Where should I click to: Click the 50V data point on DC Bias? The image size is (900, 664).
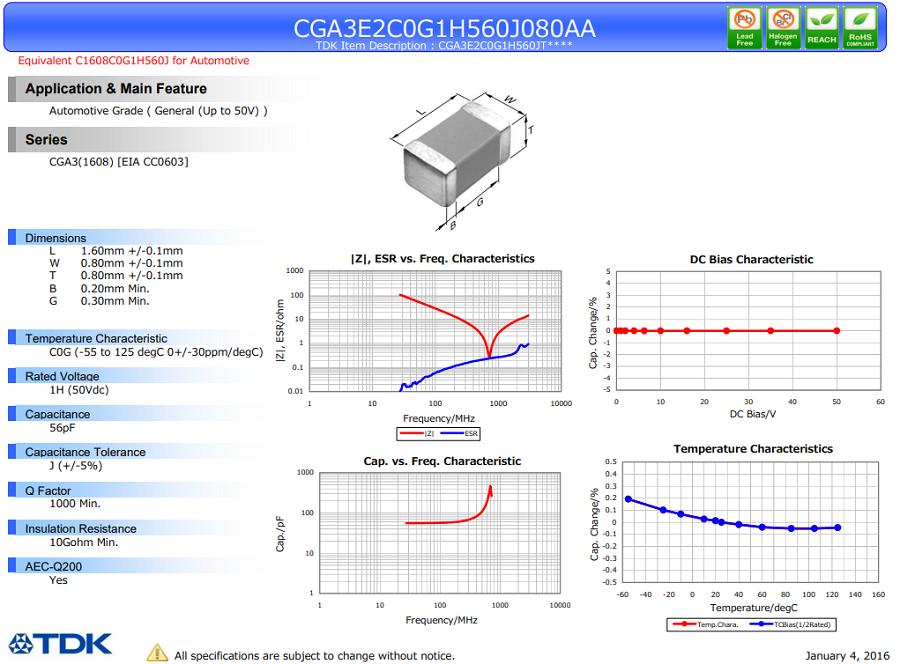(x=837, y=331)
